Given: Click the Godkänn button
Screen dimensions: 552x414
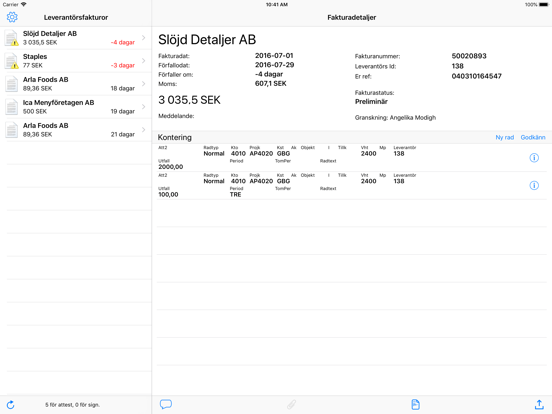Looking at the screenshot, I should click(533, 137).
